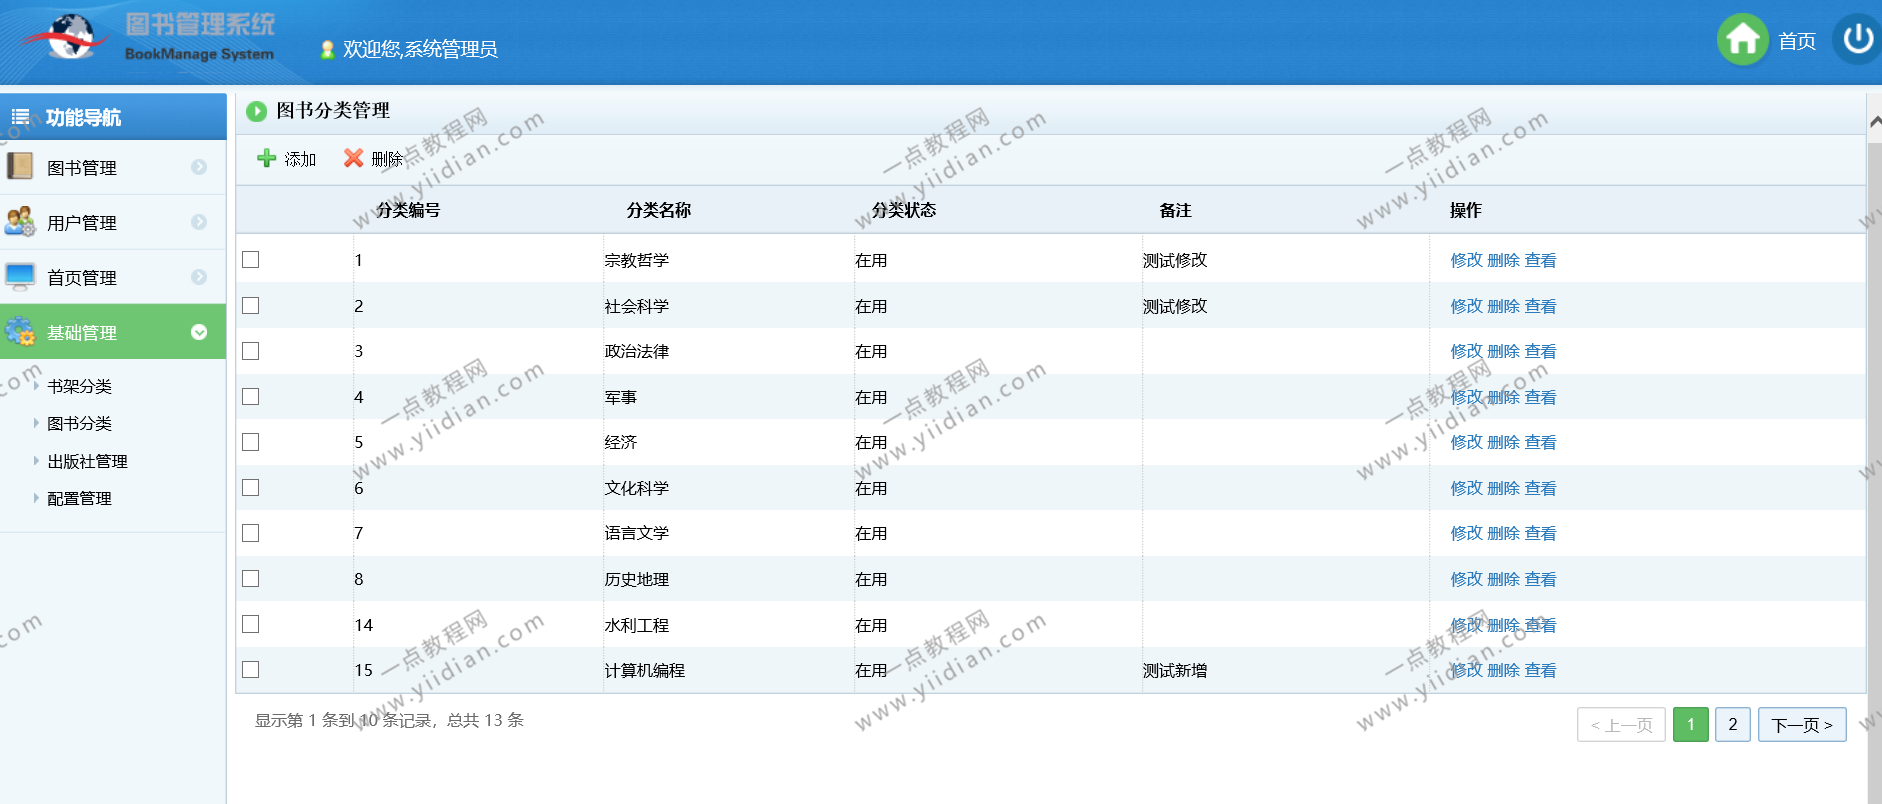This screenshot has width=1882, height=804.
Task: Click the 分类状态 column header
Action: coord(904,210)
